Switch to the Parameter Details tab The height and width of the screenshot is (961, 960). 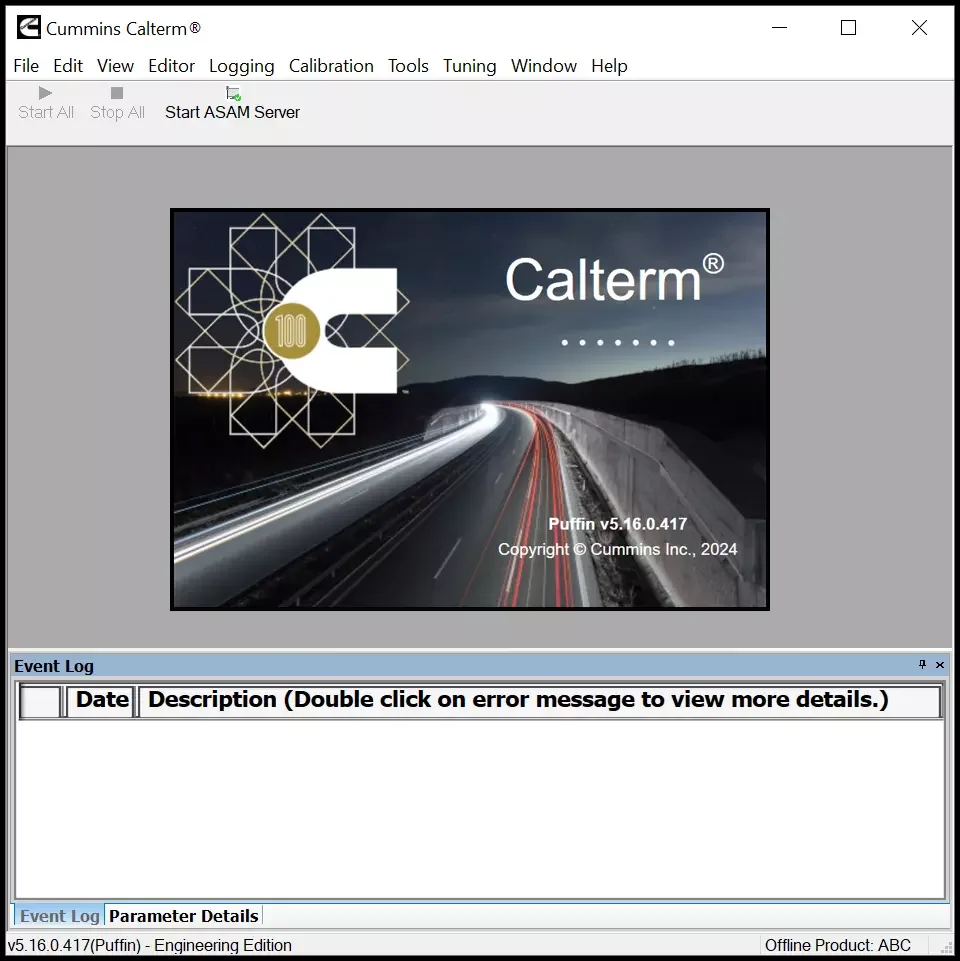[x=183, y=915]
